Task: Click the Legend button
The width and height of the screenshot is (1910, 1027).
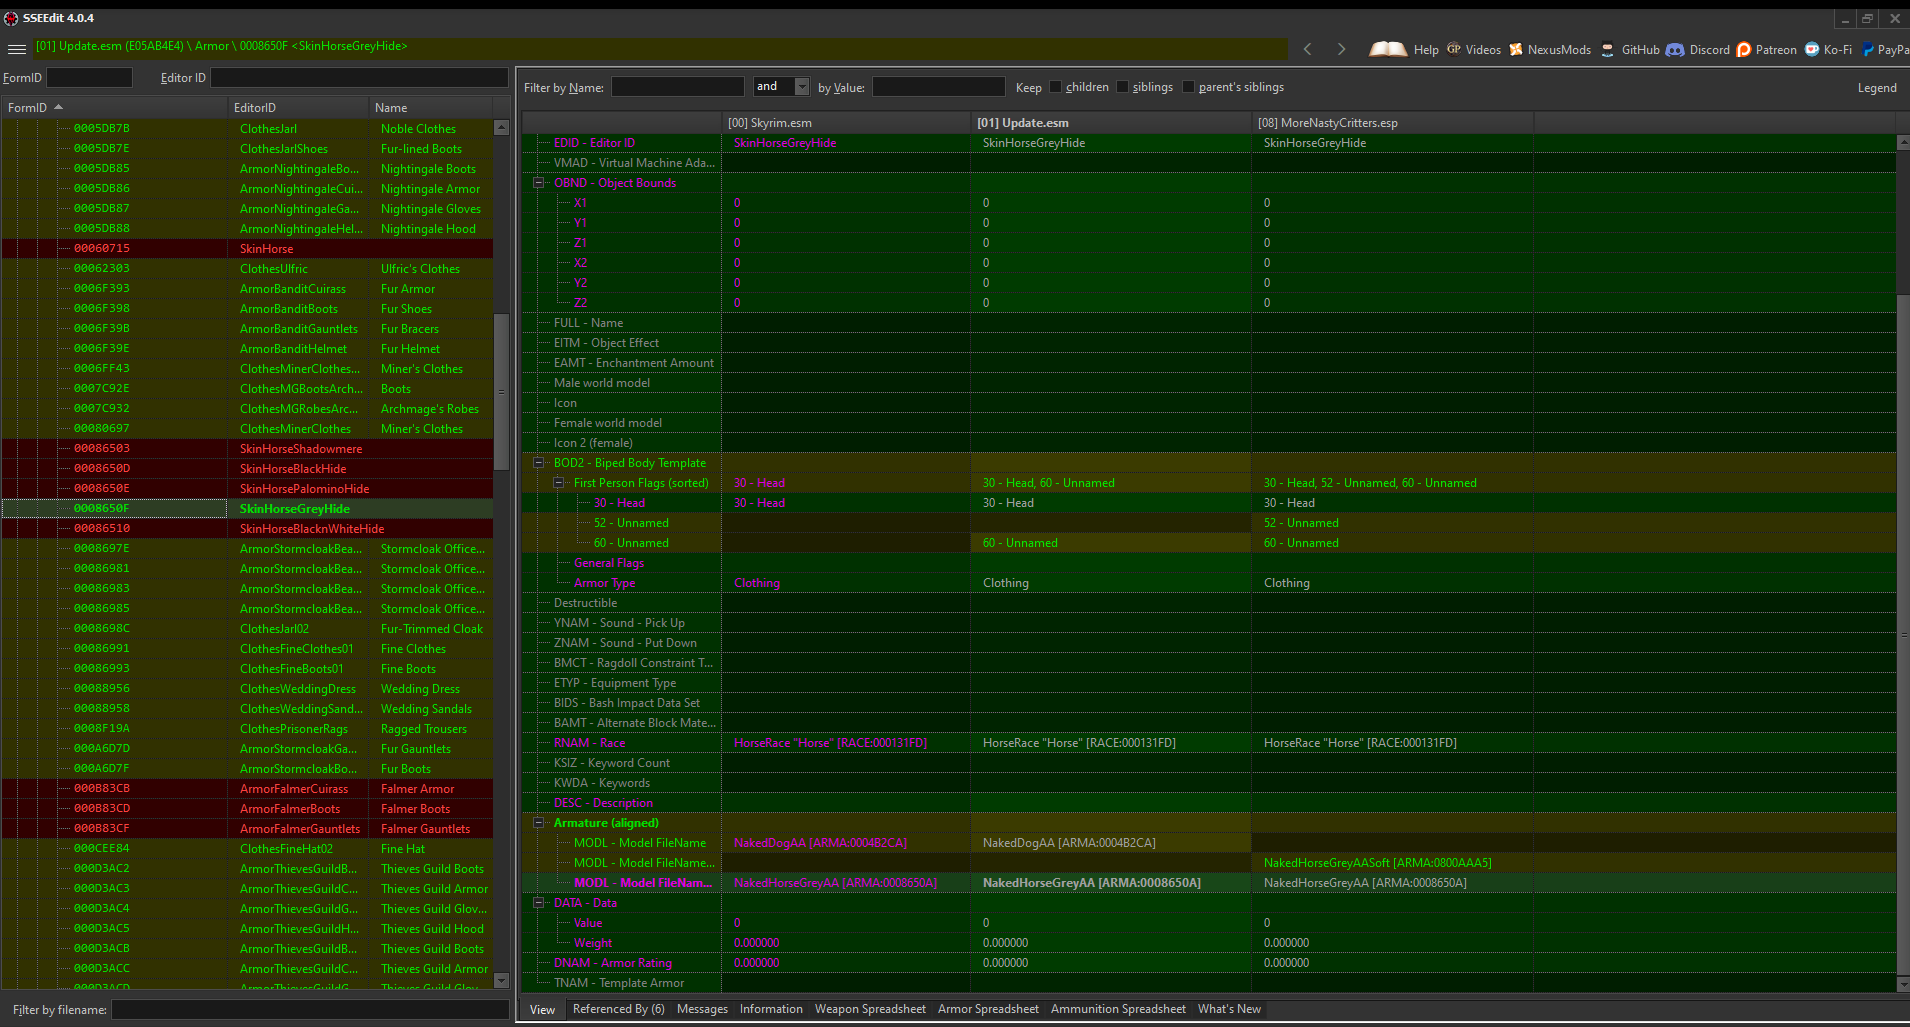Action: point(1877,88)
